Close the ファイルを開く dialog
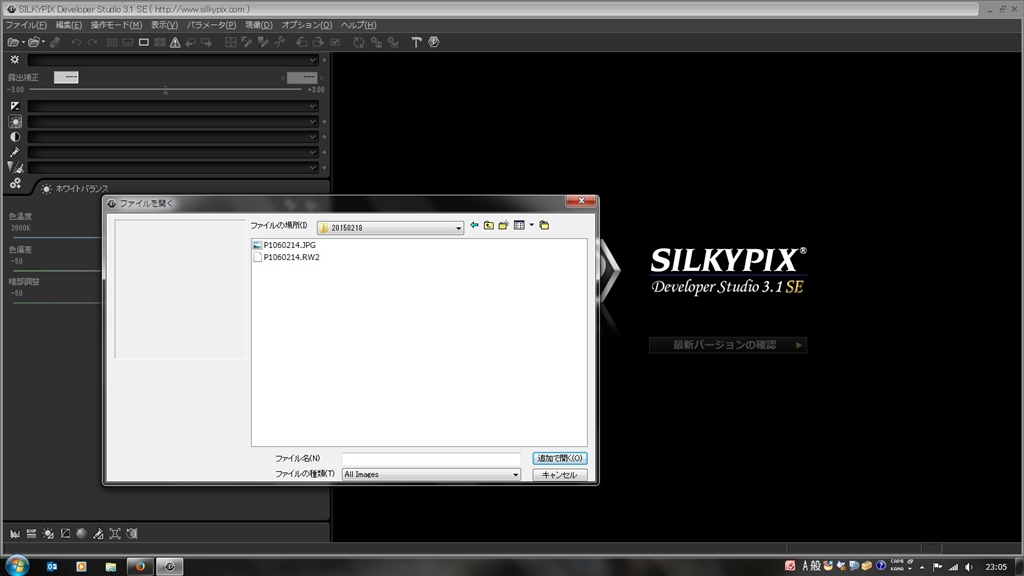 point(581,201)
